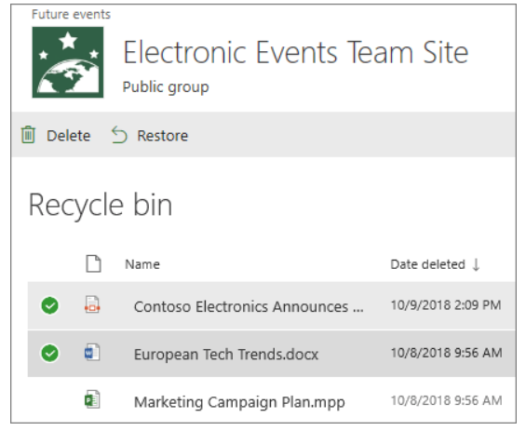This screenshot has height=430, width=526.
Task: Deselect the European Tech Trends.docx checkmark
Action: tap(50, 353)
